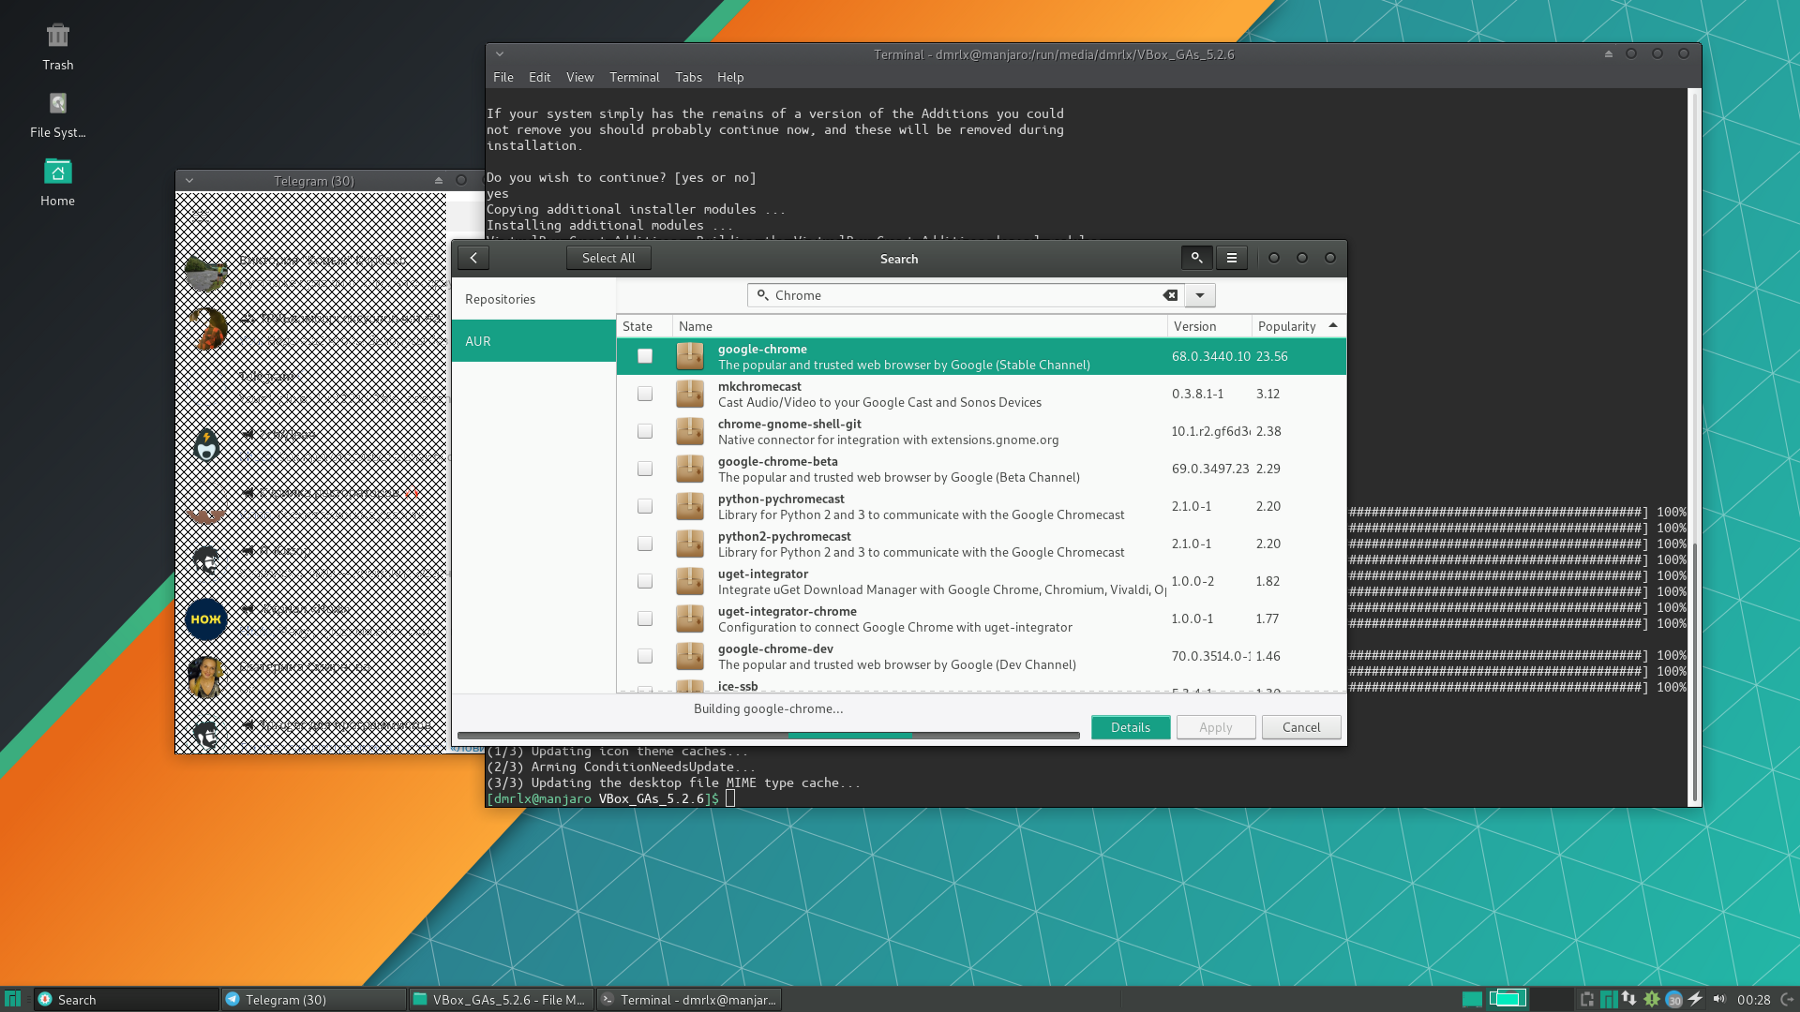Click the google-chrome package icon
The width and height of the screenshot is (1800, 1012).
(x=690, y=356)
